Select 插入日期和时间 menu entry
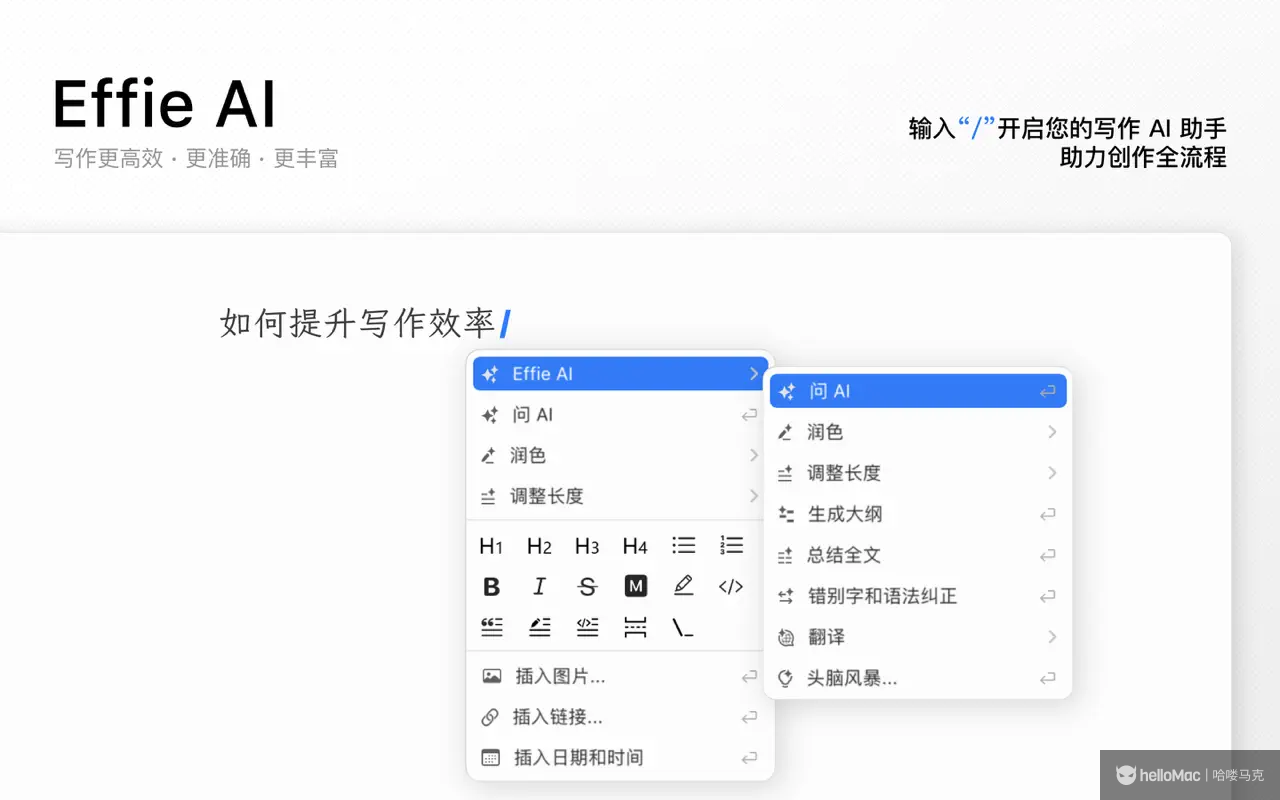 click(620, 758)
